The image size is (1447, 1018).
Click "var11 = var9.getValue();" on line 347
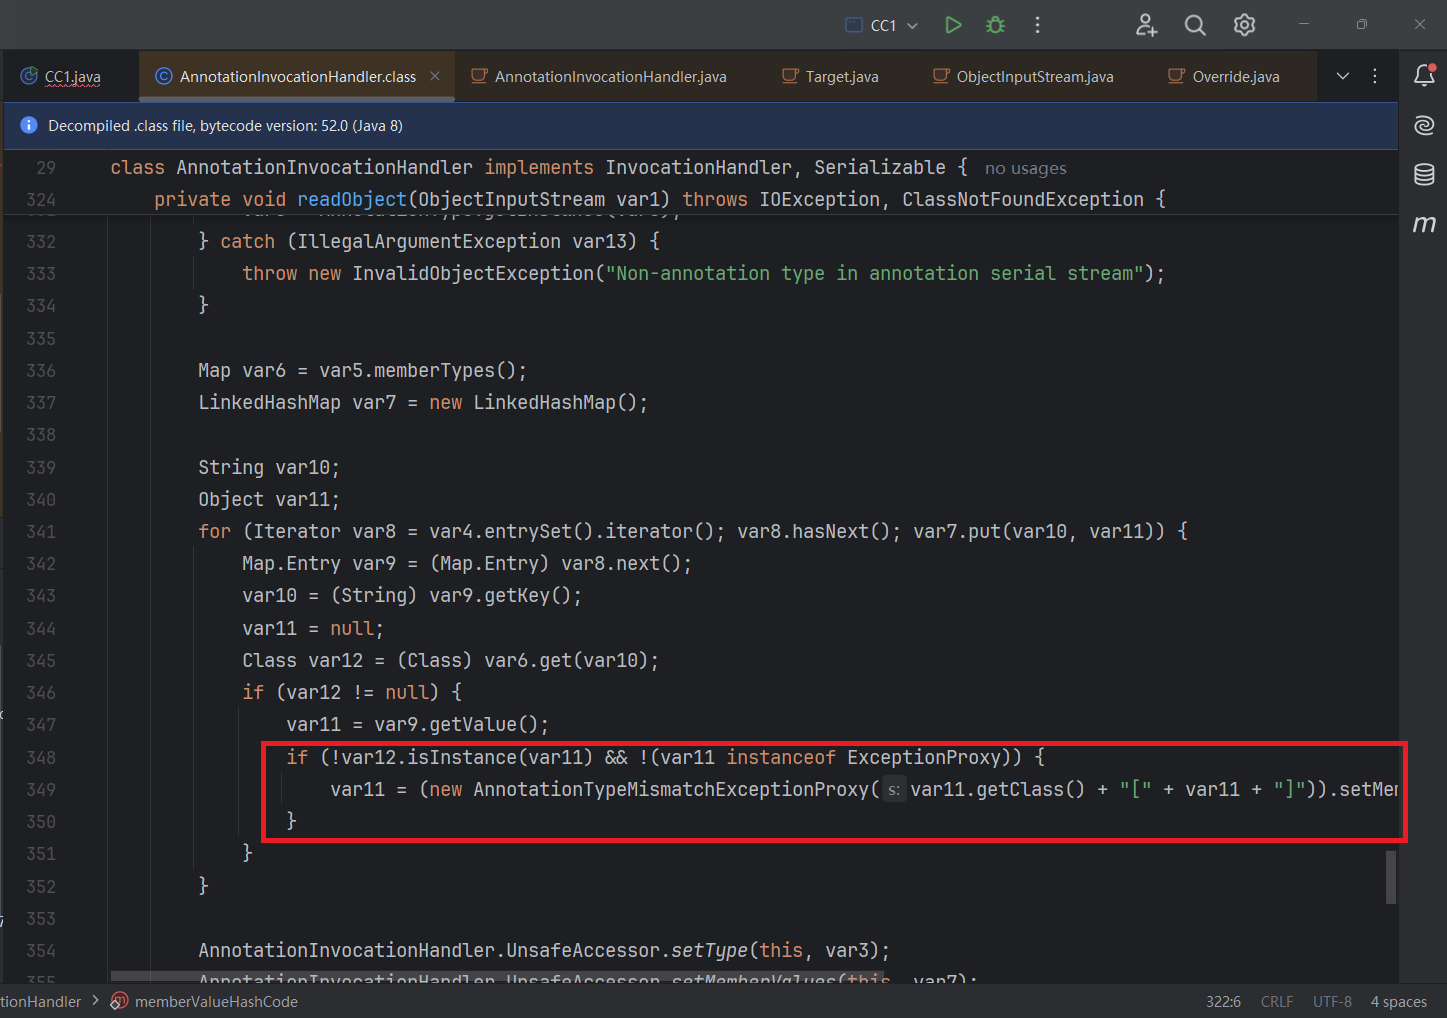tap(418, 724)
